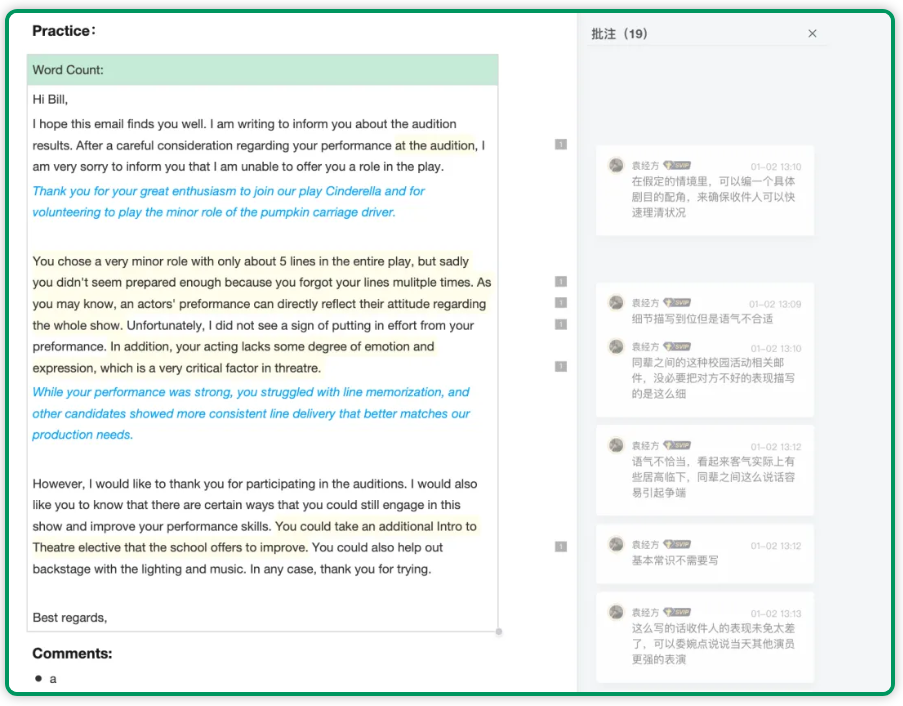Click the '批注 (19)' panel title
903x706 pixels.
(x=619, y=34)
